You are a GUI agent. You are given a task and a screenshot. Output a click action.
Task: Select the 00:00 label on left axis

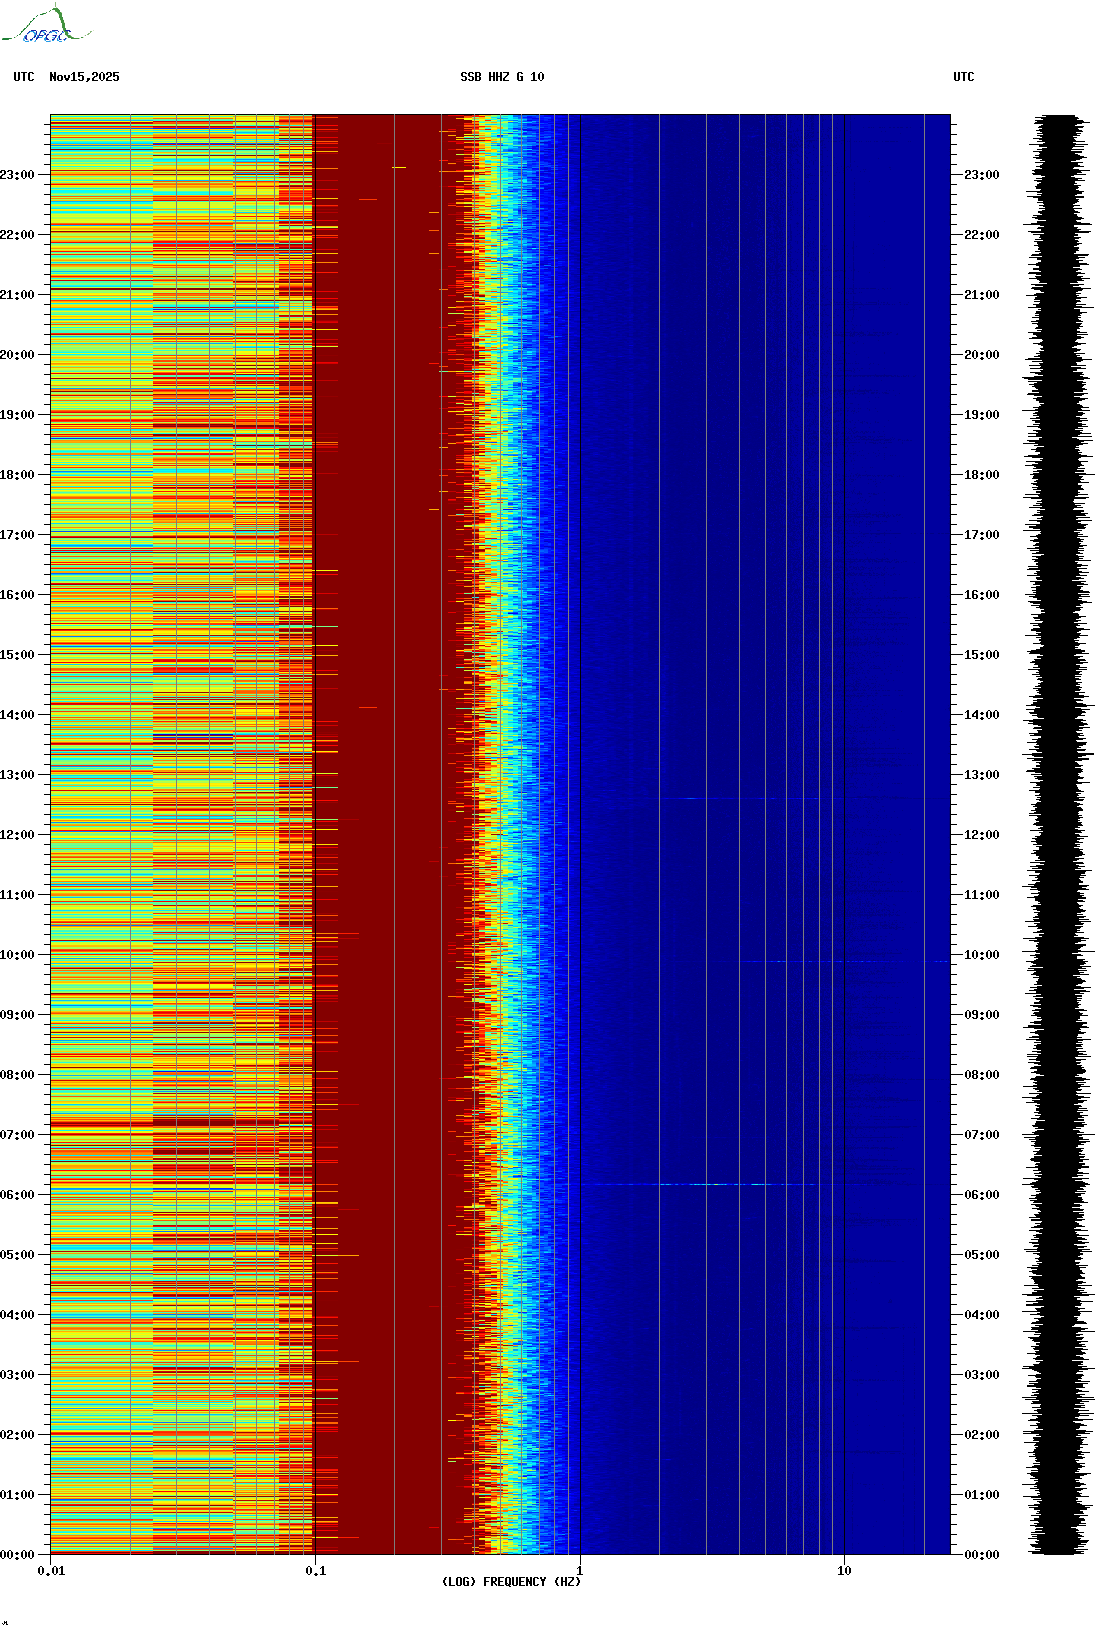[x=18, y=1555]
